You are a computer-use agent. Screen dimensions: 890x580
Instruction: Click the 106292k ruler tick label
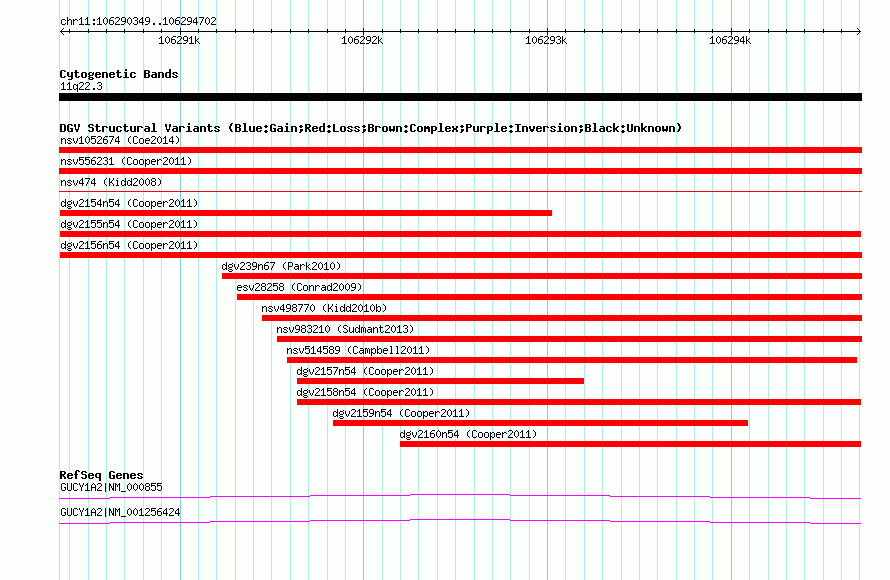(x=362, y=40)
